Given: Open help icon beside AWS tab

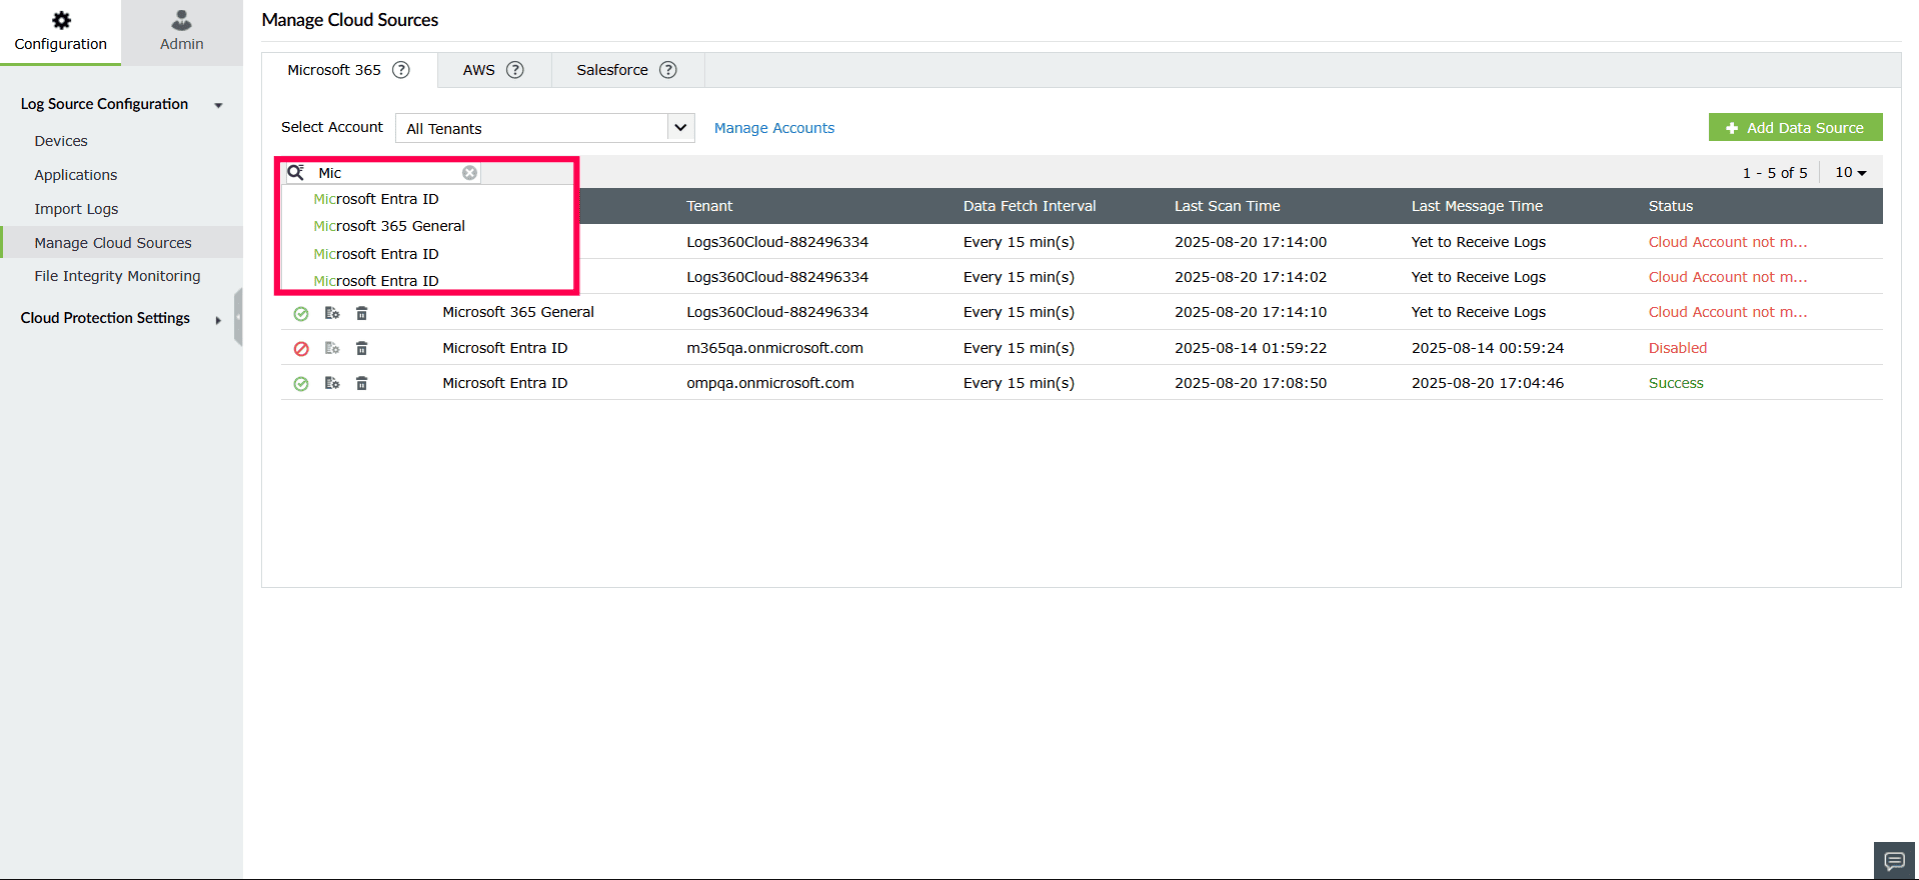Looking at the screenshot, I should click(x=515, y=70).
